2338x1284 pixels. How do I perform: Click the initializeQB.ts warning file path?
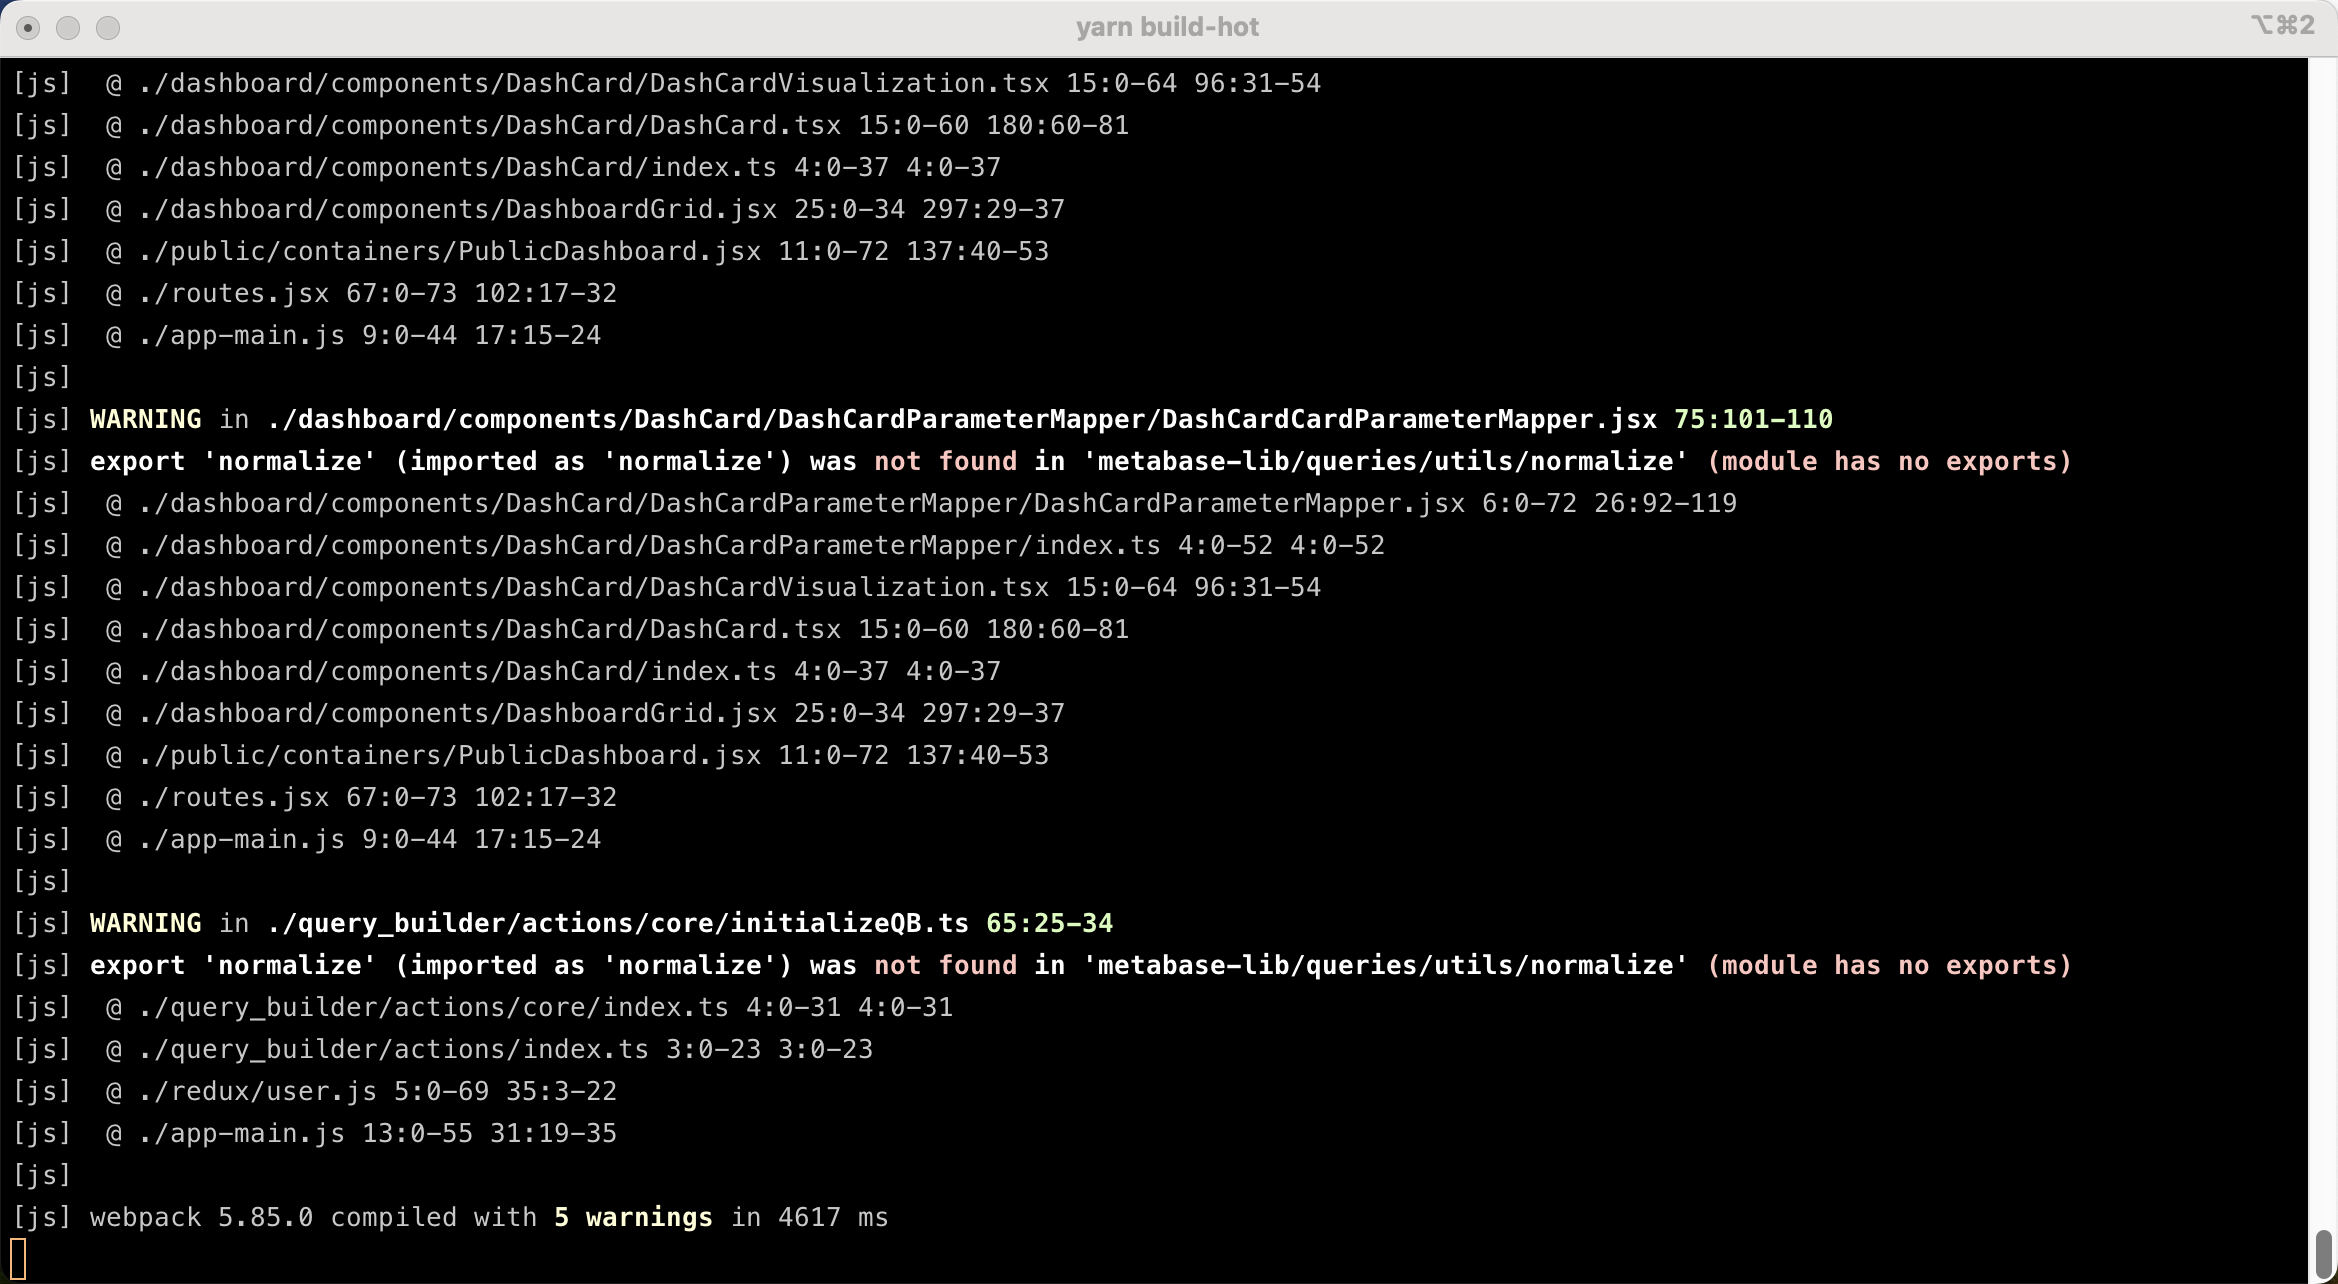point(617,923)
